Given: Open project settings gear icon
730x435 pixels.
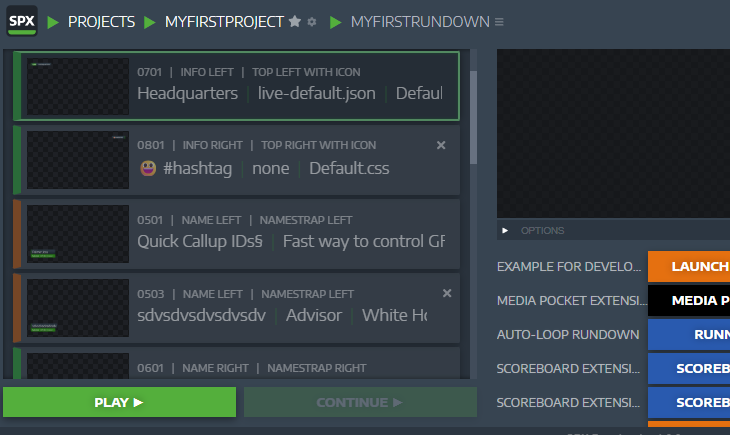Looking at the screenshot, I should (312, 22).
